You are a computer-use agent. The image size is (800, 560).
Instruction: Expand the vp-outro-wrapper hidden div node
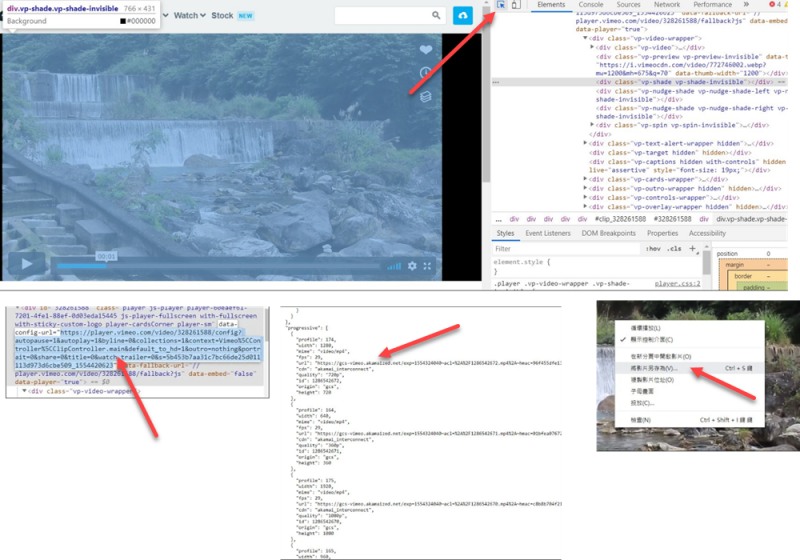coord(585,188)
